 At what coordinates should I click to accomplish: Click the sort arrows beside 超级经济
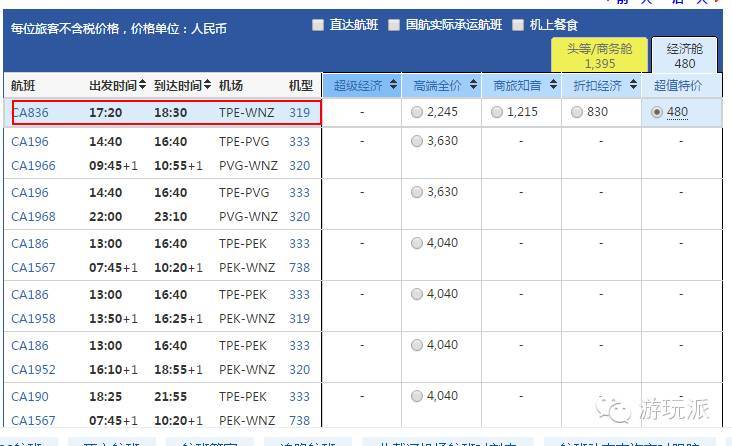(x=394, y=85)
